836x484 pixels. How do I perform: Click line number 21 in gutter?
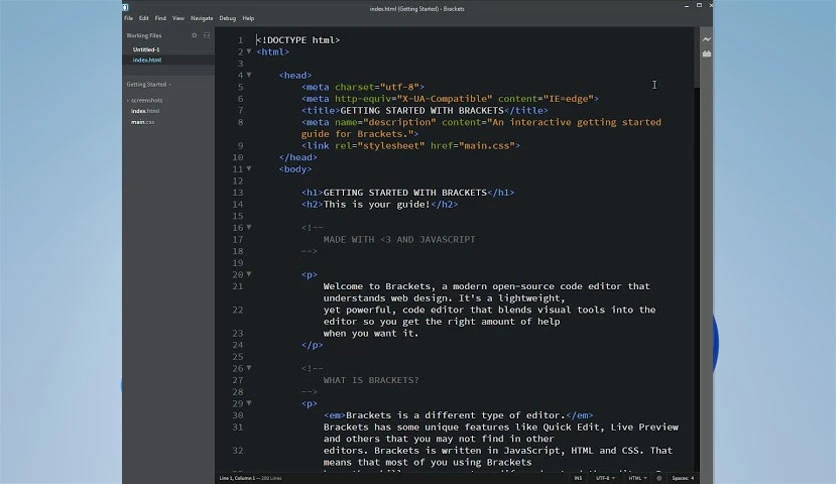[238, 286]
